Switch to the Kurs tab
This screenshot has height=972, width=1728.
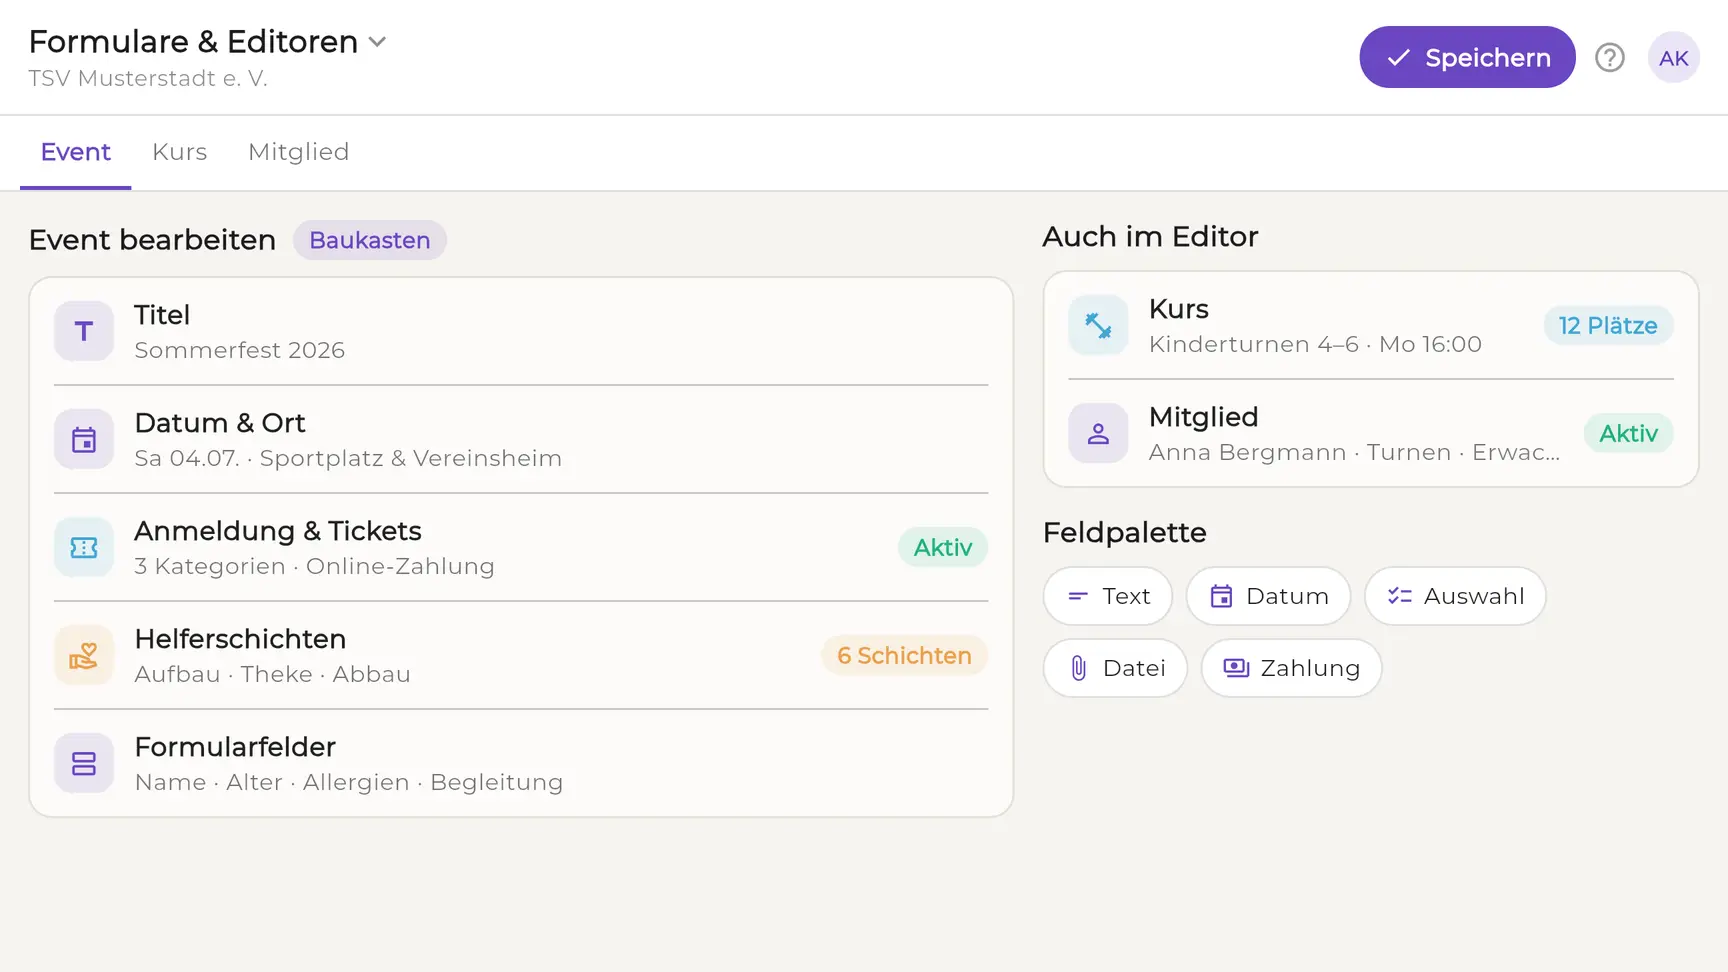pos(180,152)
